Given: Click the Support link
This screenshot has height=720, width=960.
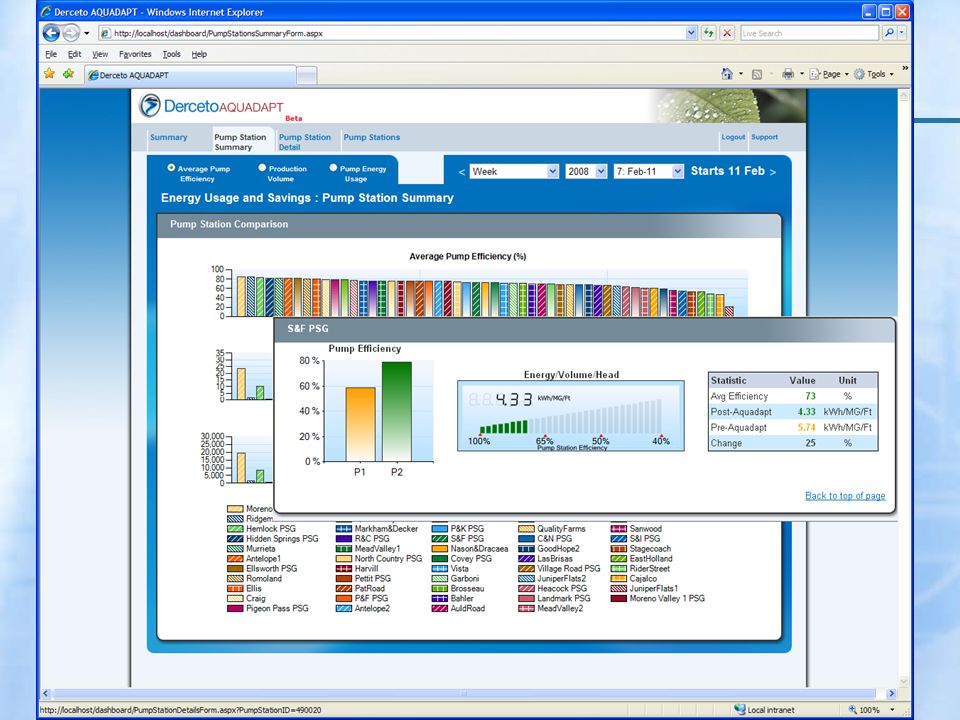Looking at the screenshot, I should (x=765, y=137).
